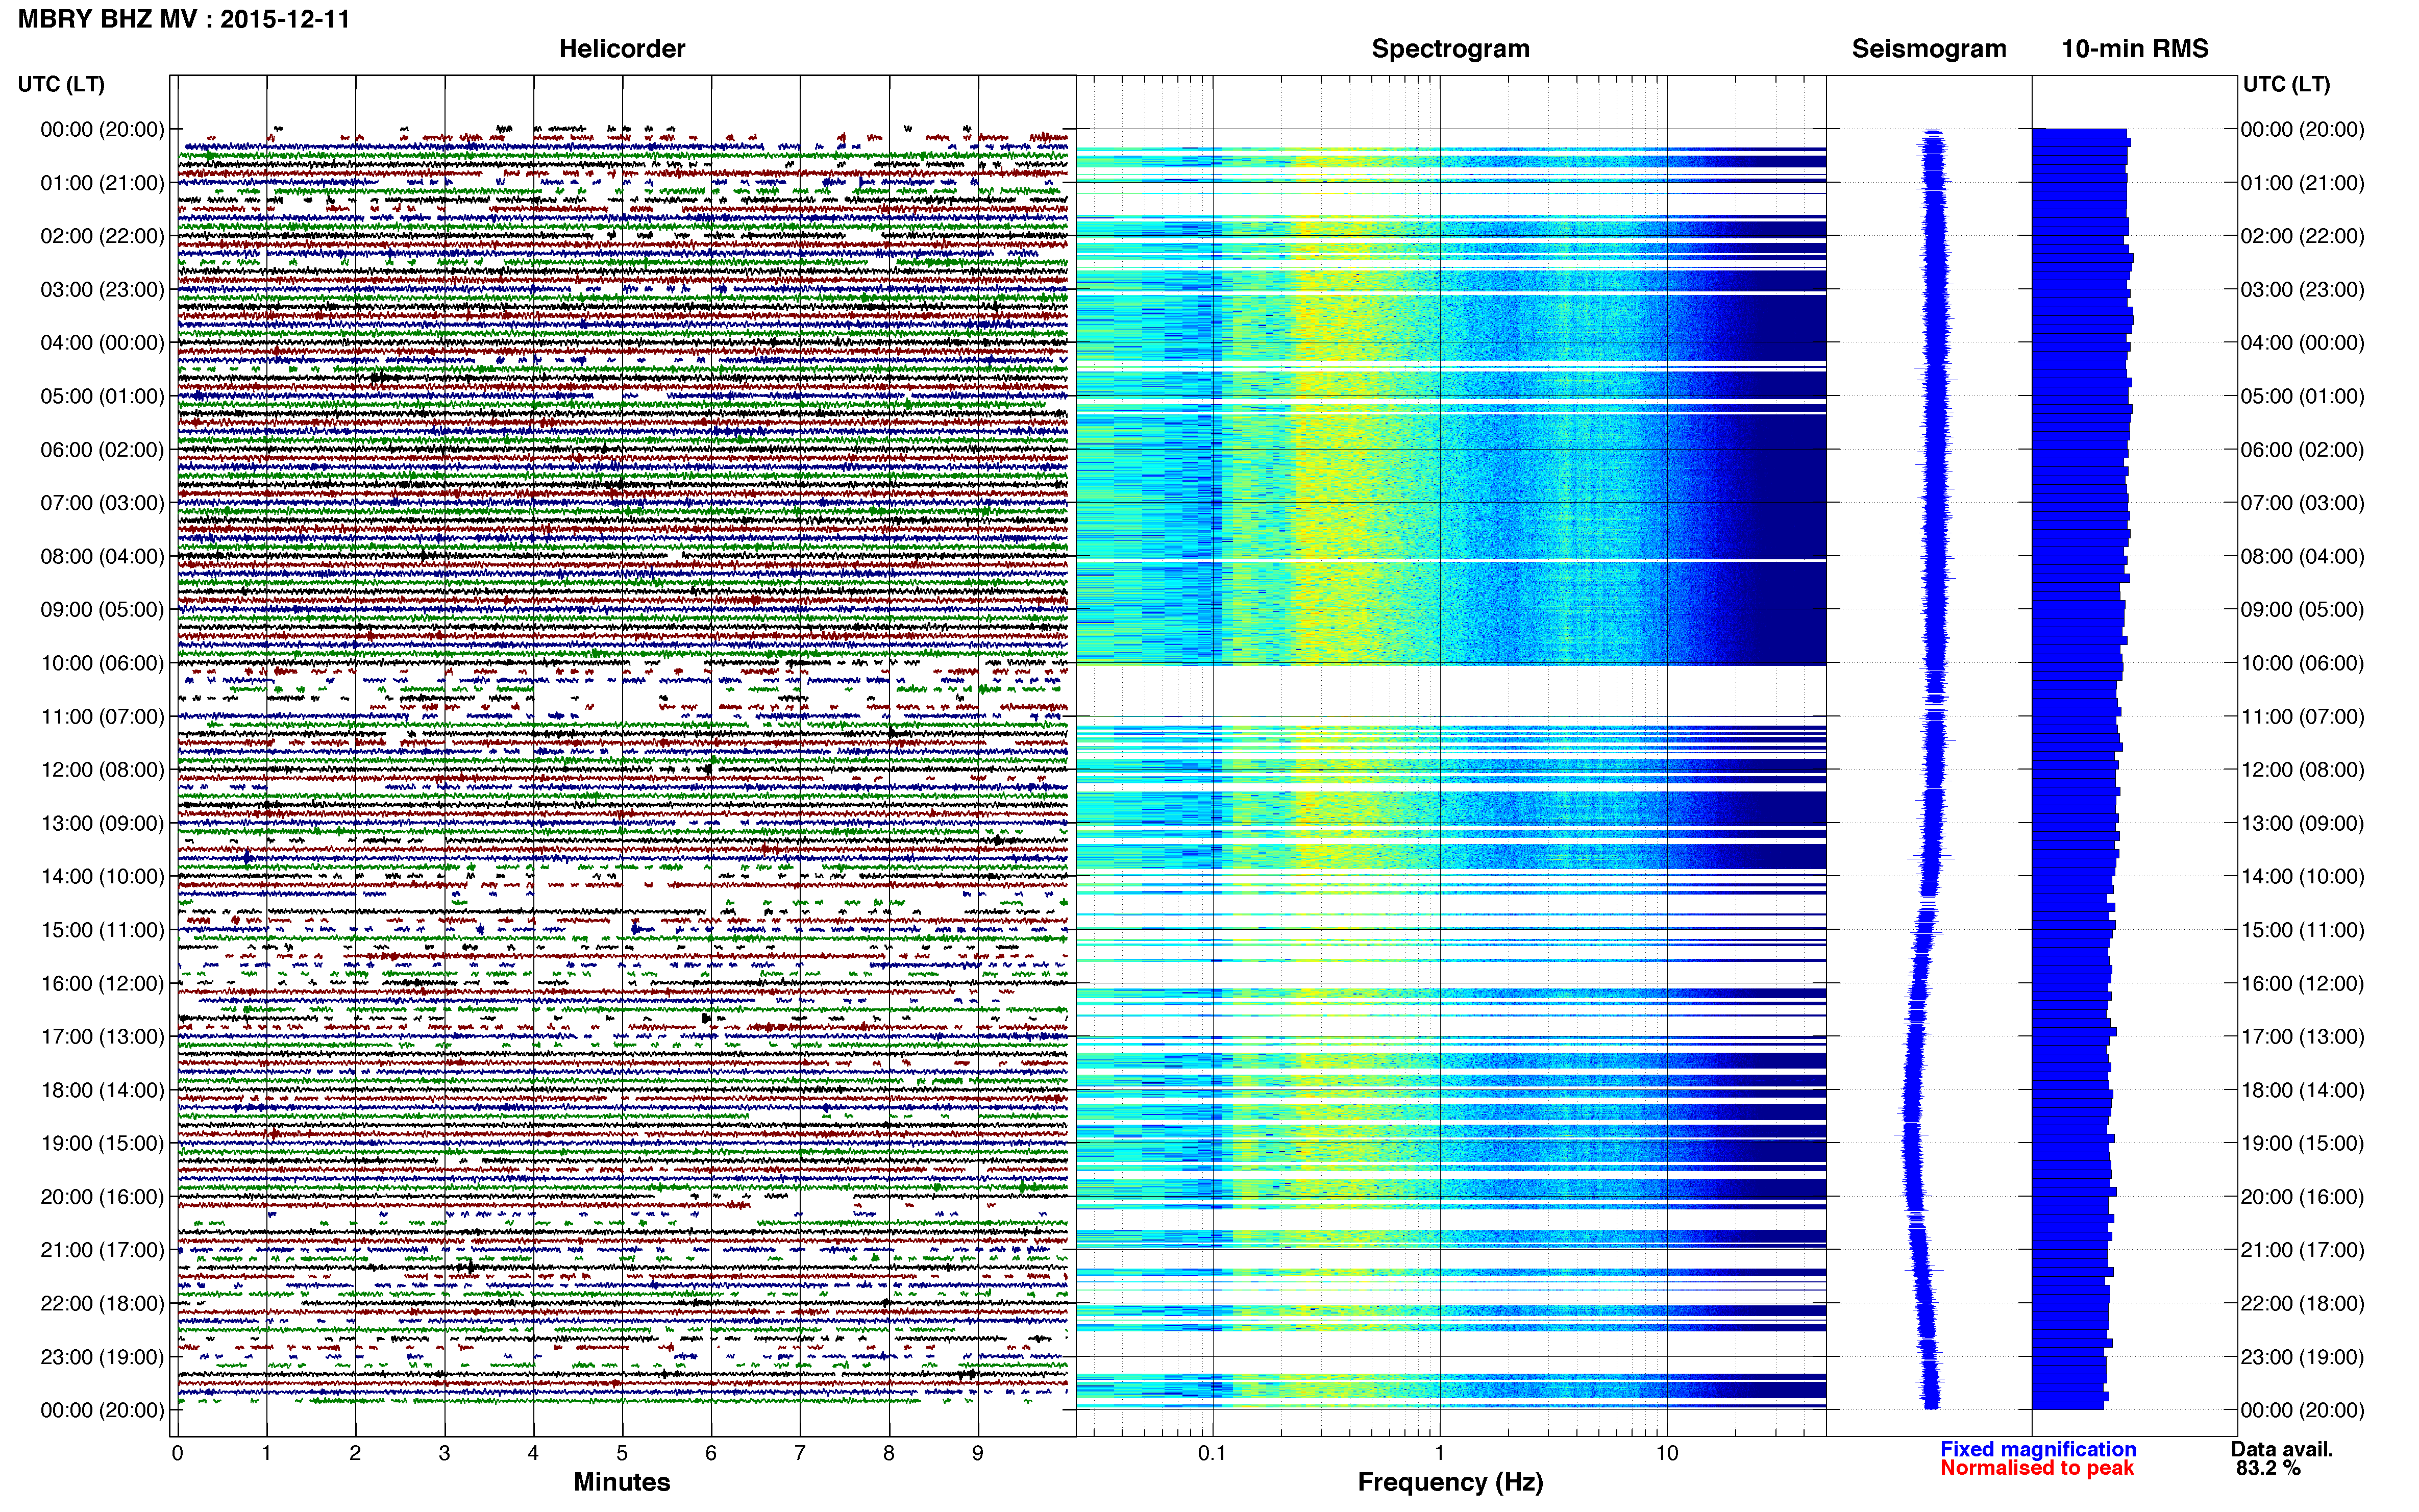This screenshot has height=1512, width=2419.
Task: Click 11:00 (07:00) beside the RMS panel
Action: click(2302, 717)
